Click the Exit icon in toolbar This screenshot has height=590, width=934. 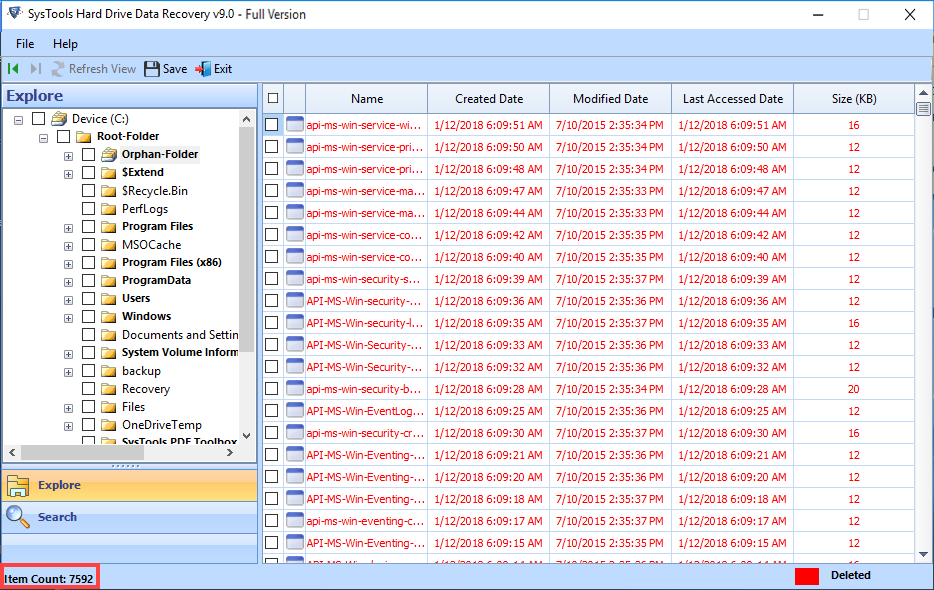point(203,69)
